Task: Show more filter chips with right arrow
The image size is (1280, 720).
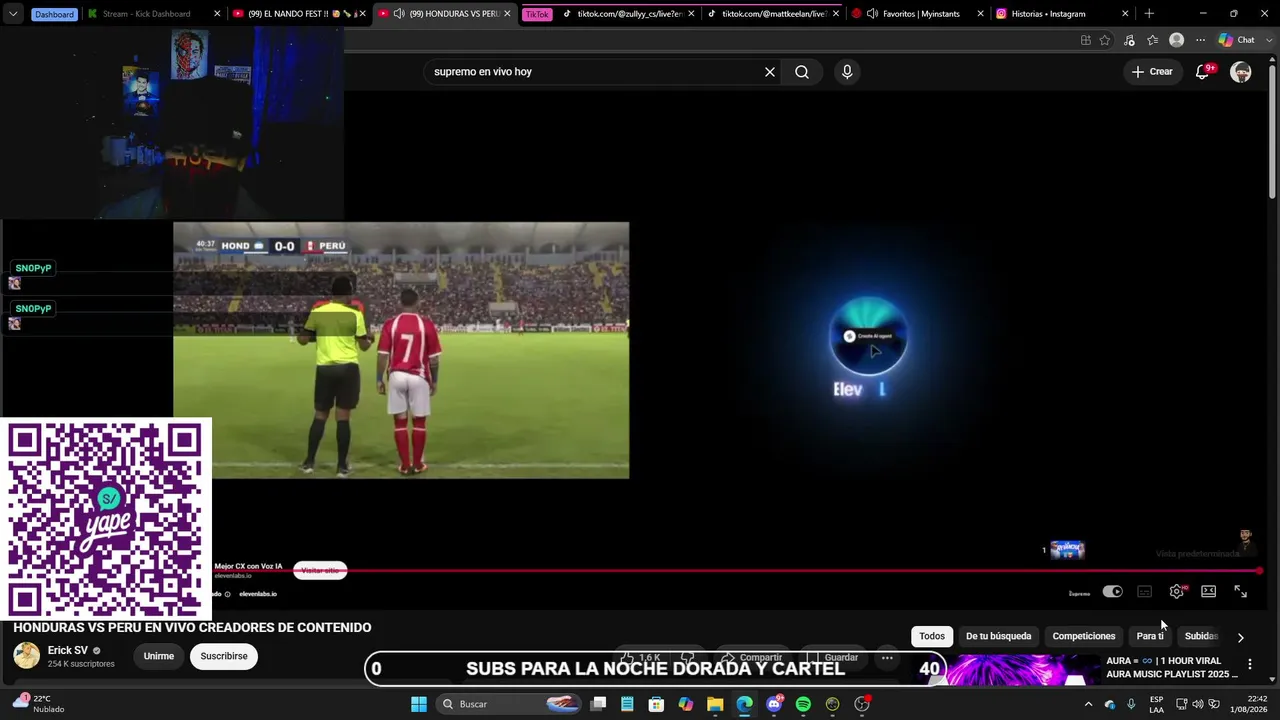Action: [1241, 637]
